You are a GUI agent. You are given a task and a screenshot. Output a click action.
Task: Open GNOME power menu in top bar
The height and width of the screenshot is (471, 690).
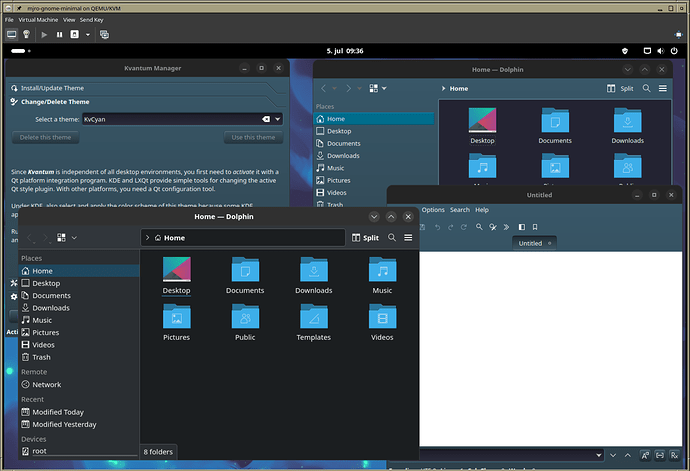674,51
